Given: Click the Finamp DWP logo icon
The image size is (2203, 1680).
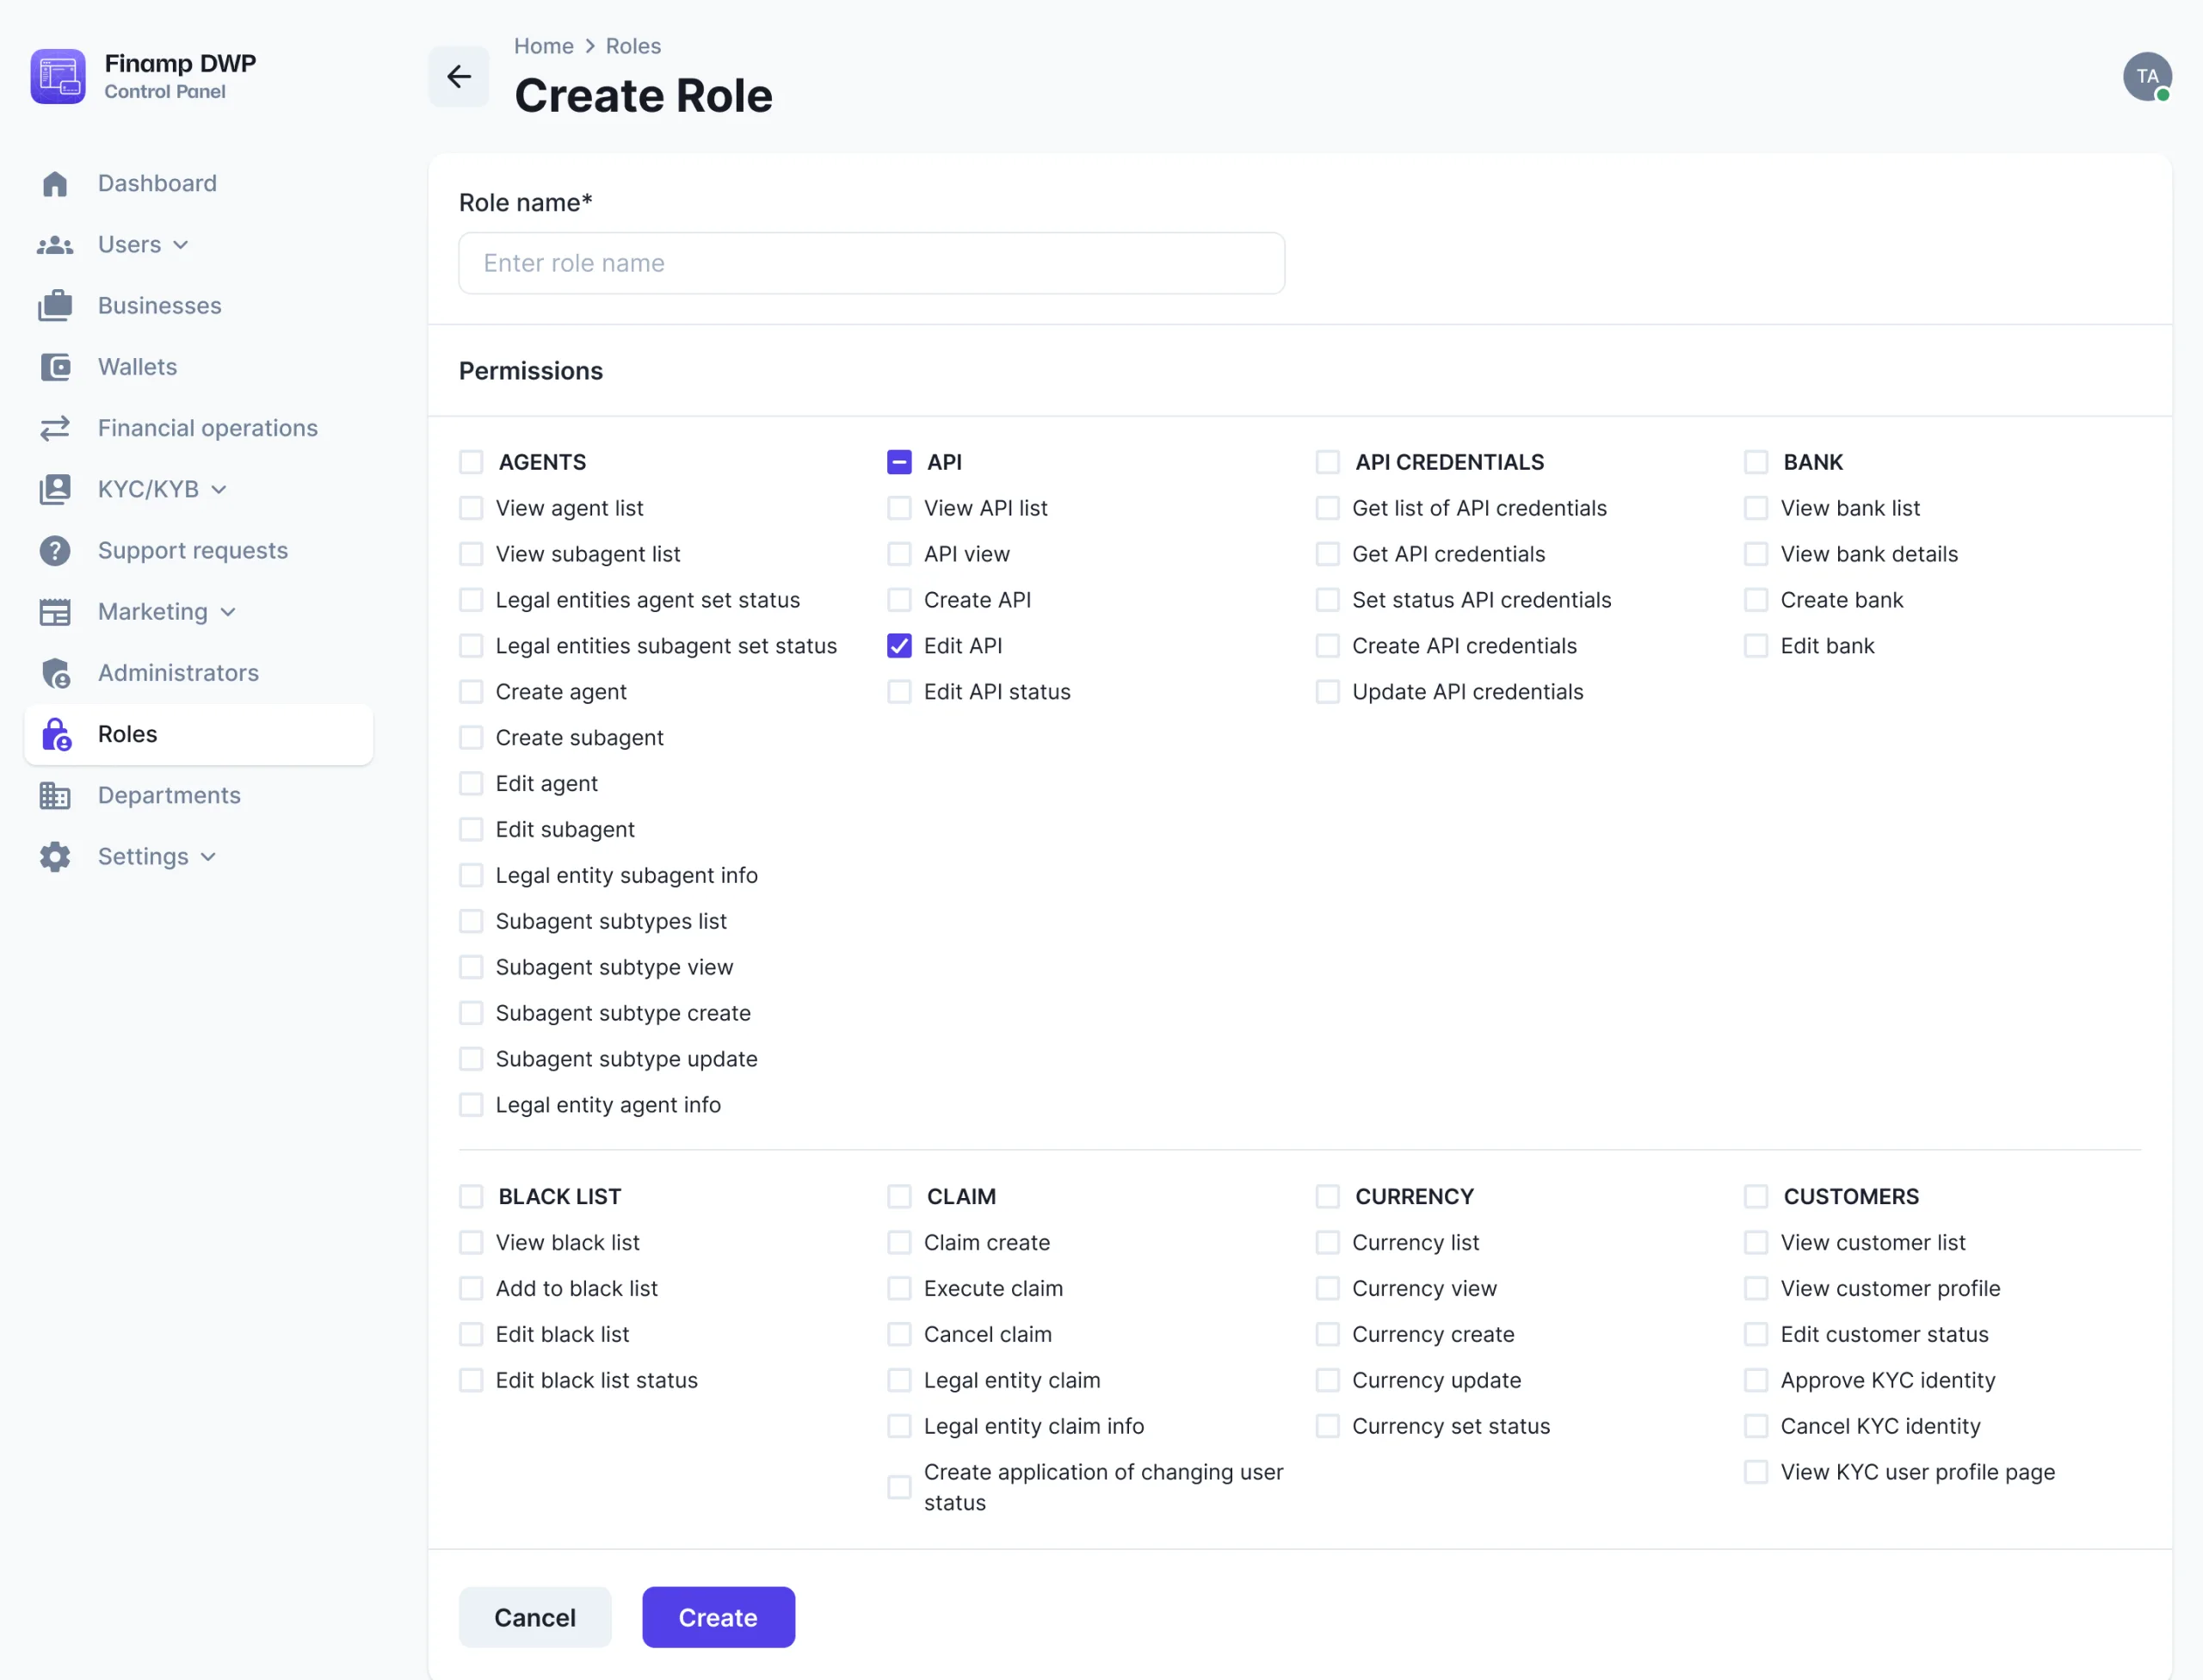Looking at the screenshot, I should 58,76.
